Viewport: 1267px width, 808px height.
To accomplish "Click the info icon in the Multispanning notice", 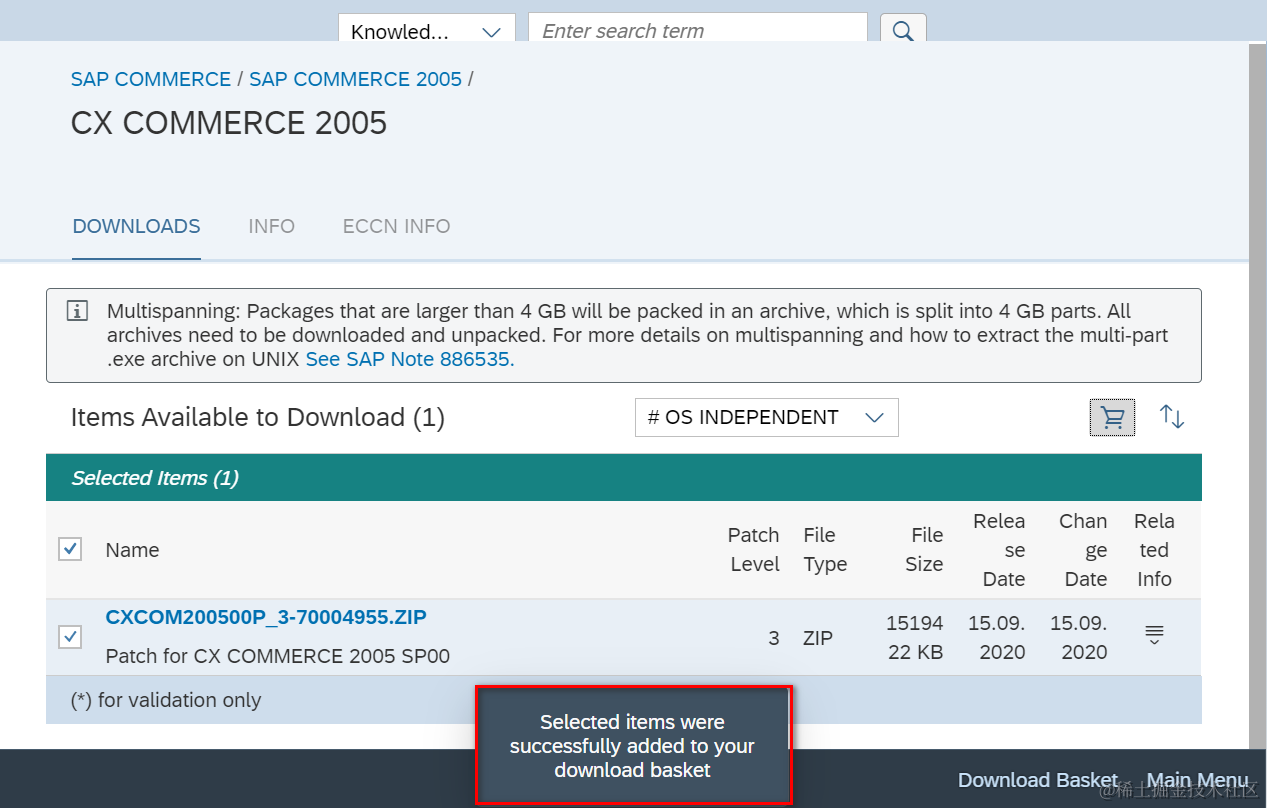I will (77, 311).
